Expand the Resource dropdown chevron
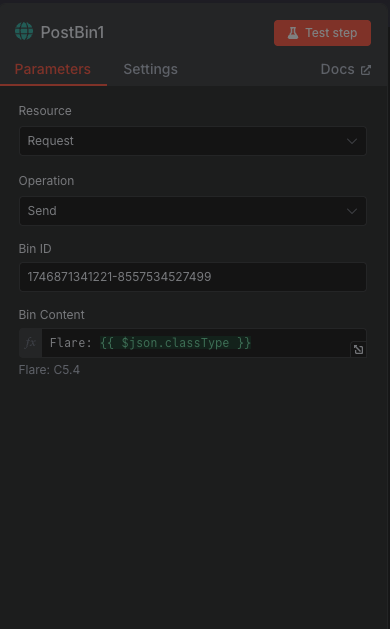The width and height of the screenshot is (390, 629). coord(352,141)
